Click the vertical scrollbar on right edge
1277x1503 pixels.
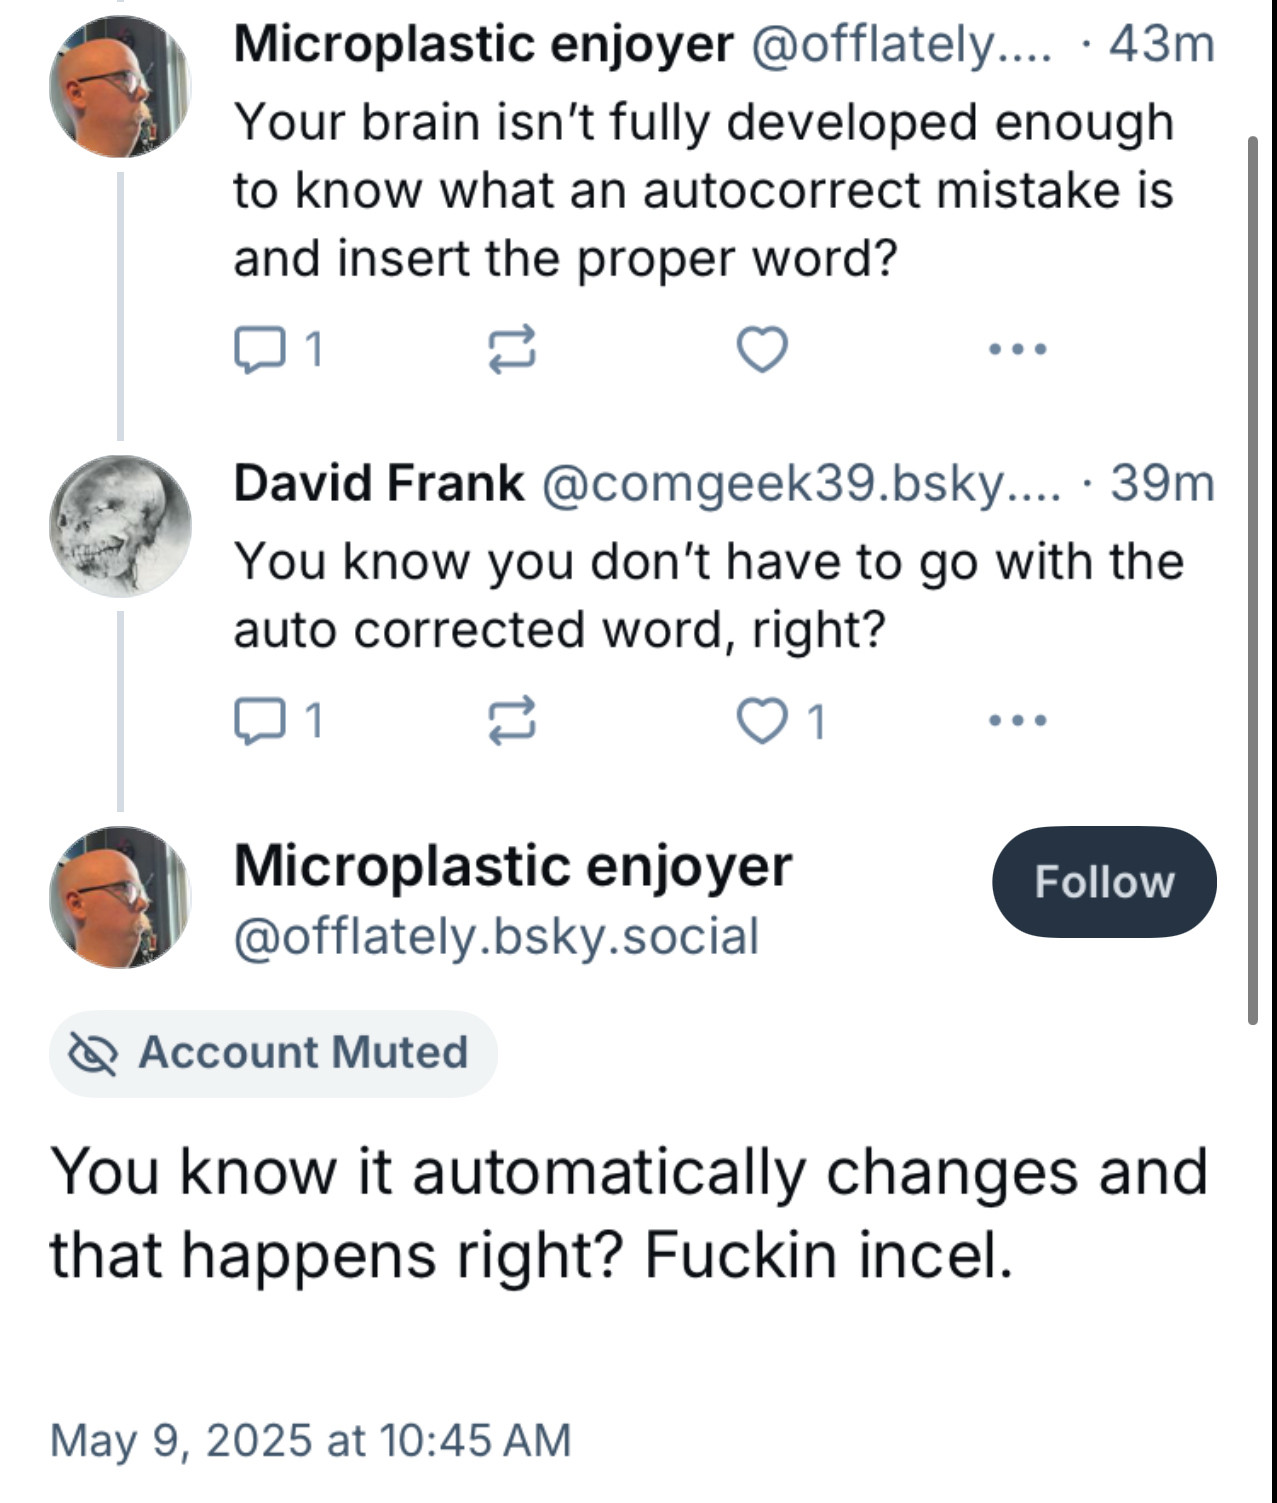1252,580
